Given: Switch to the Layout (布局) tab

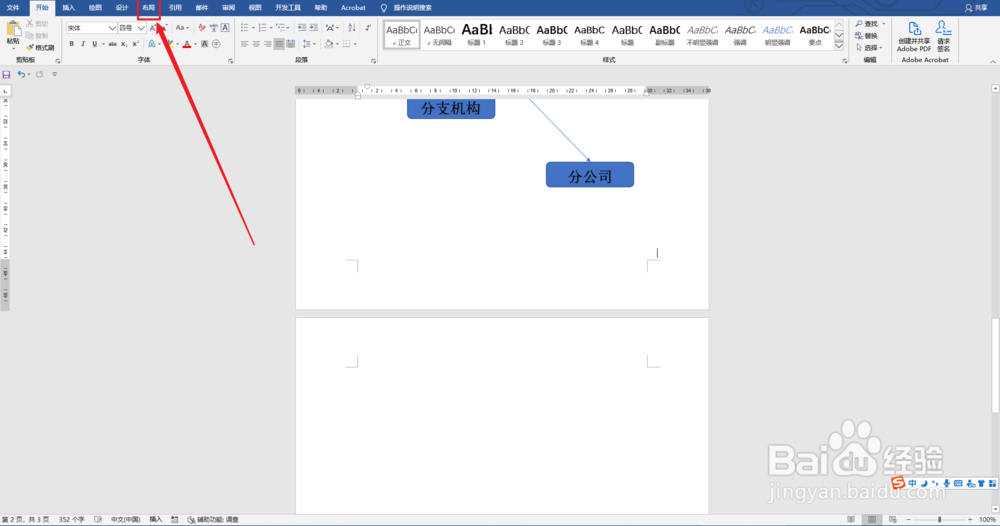Looking at the screenshot, I should pos(149,8).
